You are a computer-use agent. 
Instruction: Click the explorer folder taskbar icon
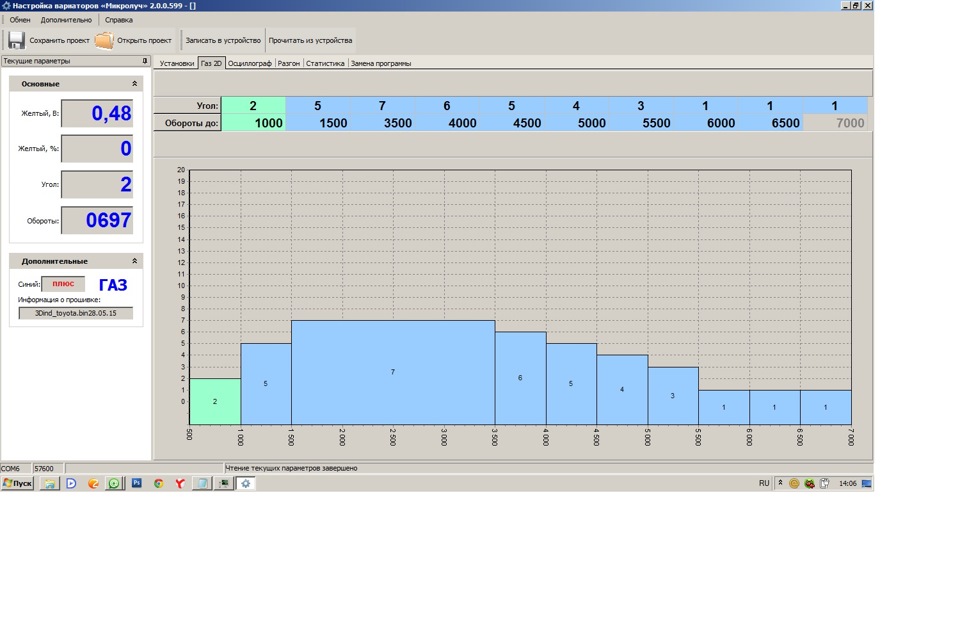(x=49, y=483)
